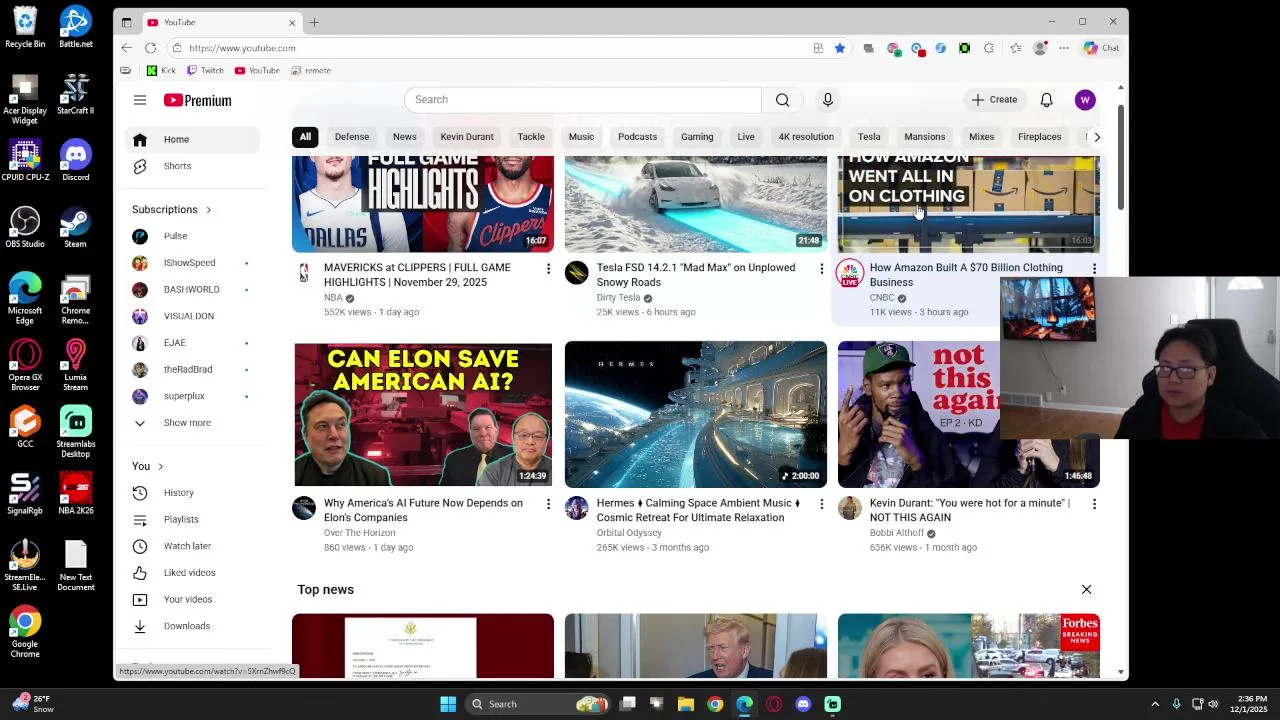
Task: Open the Windows Start menu
Action: coord(448,704)
